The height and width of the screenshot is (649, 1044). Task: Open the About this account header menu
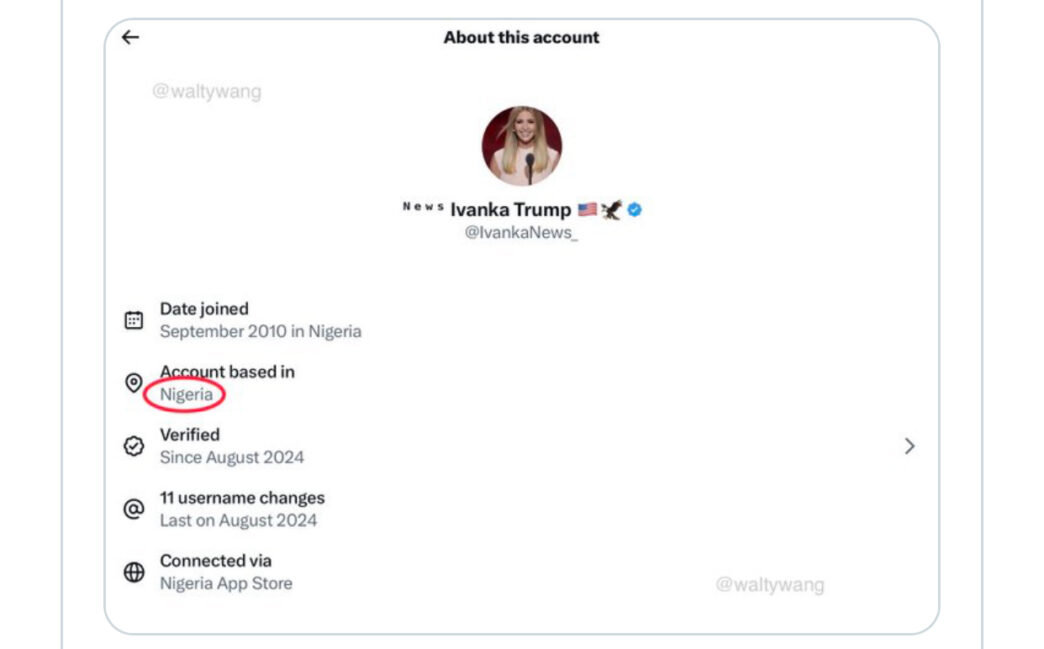[521, 37]
